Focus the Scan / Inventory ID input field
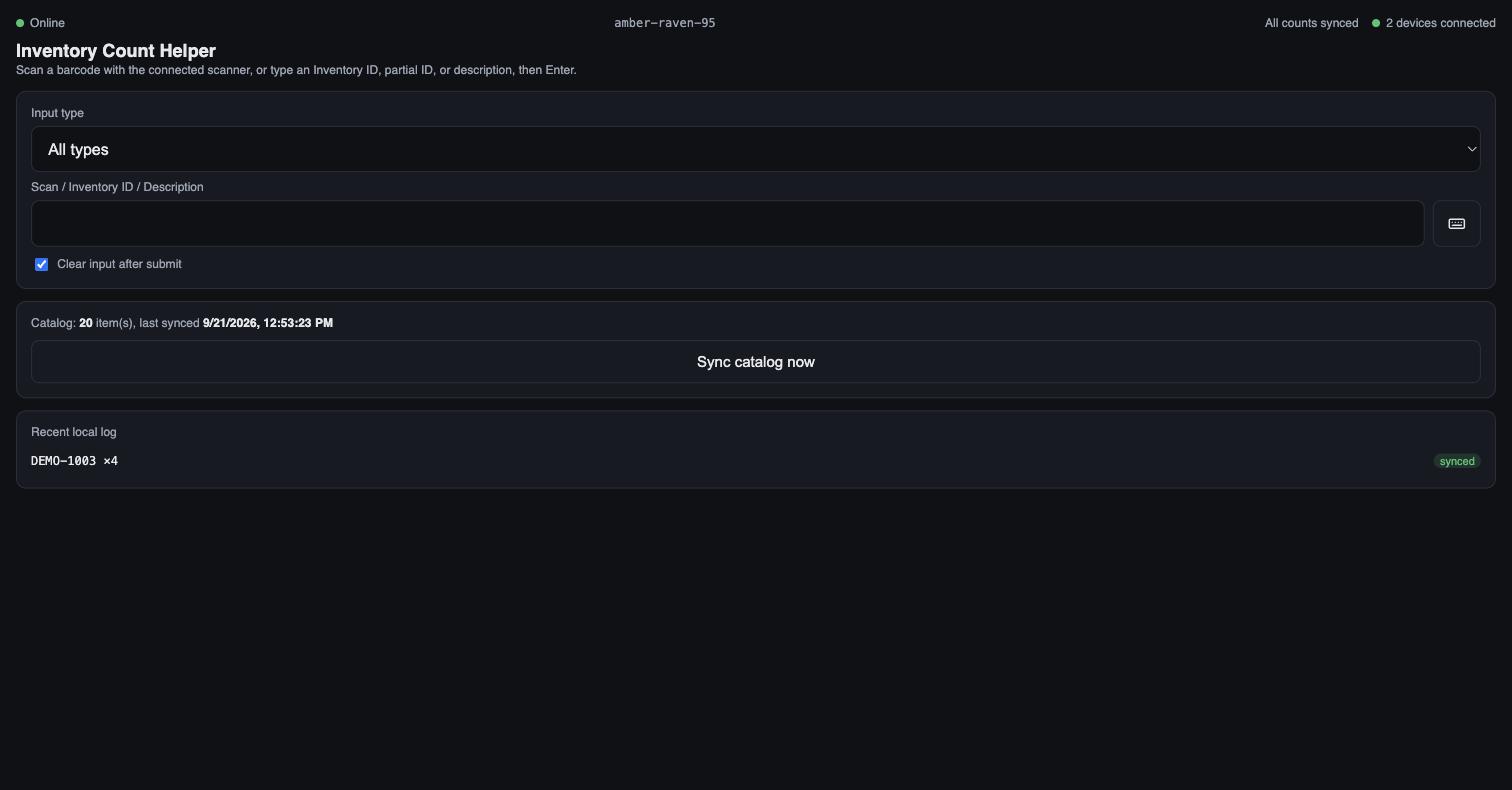1512x790 pixels. pos(727,223)
